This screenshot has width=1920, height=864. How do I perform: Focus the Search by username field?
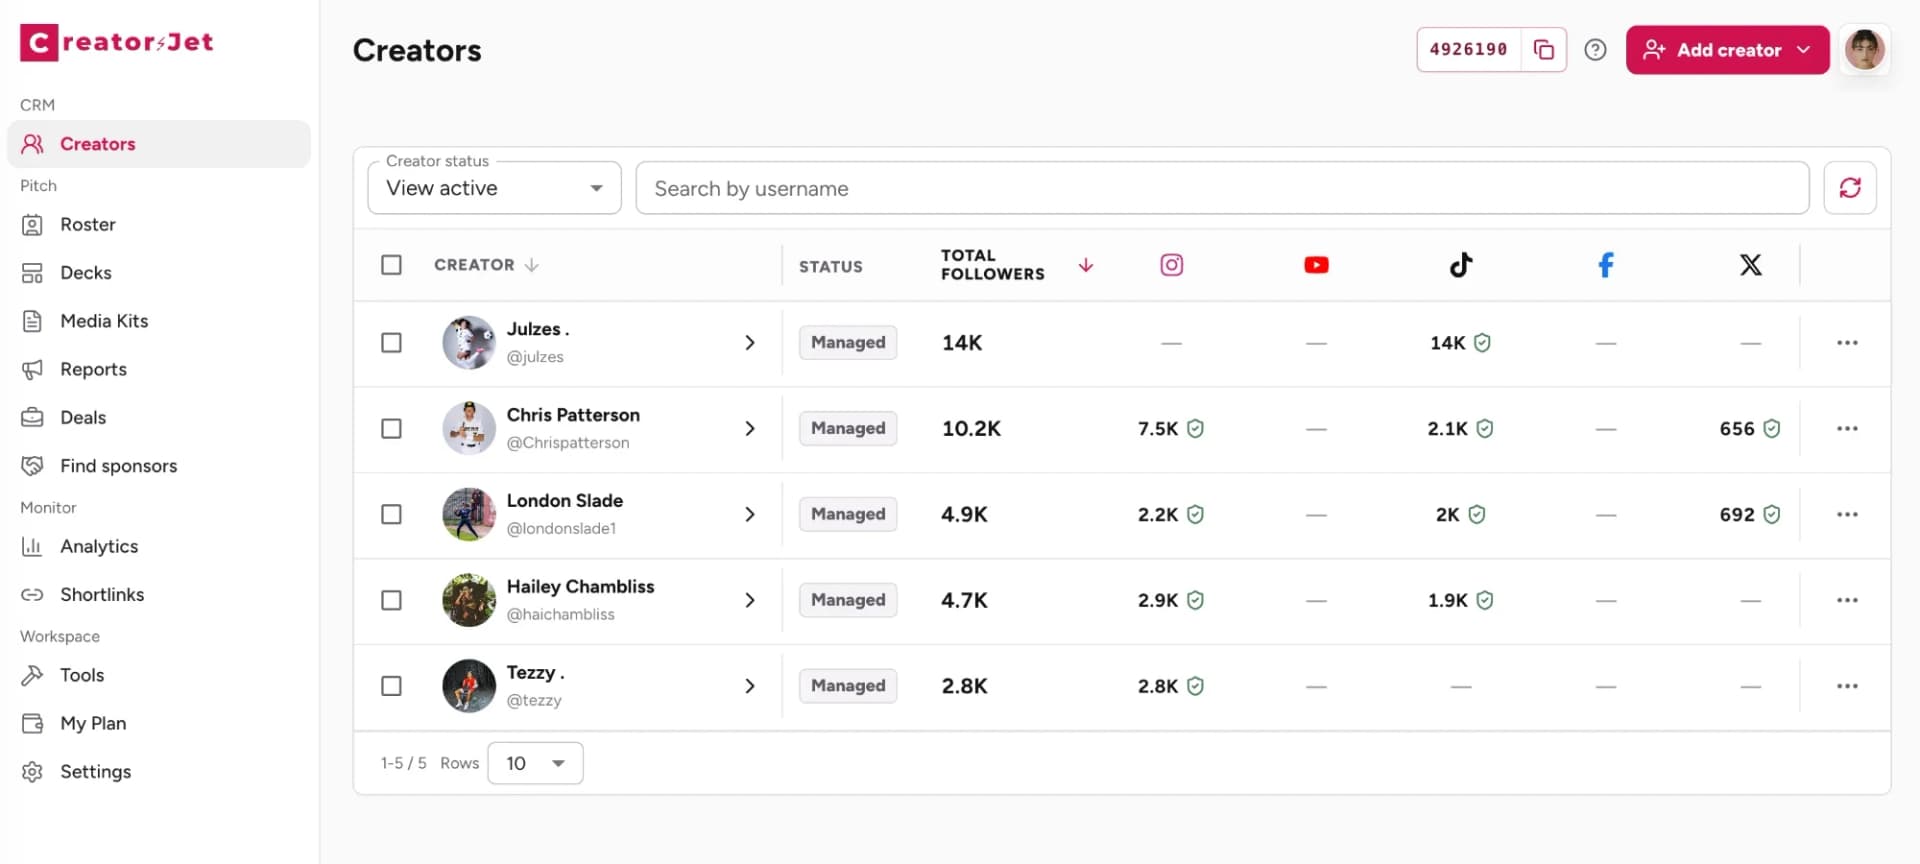(x=1222, y=188)
